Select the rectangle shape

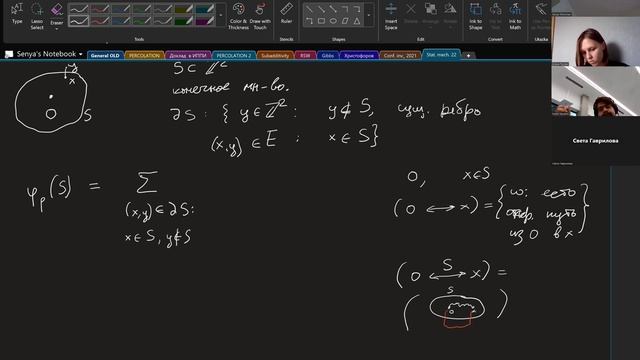(321, 21)
